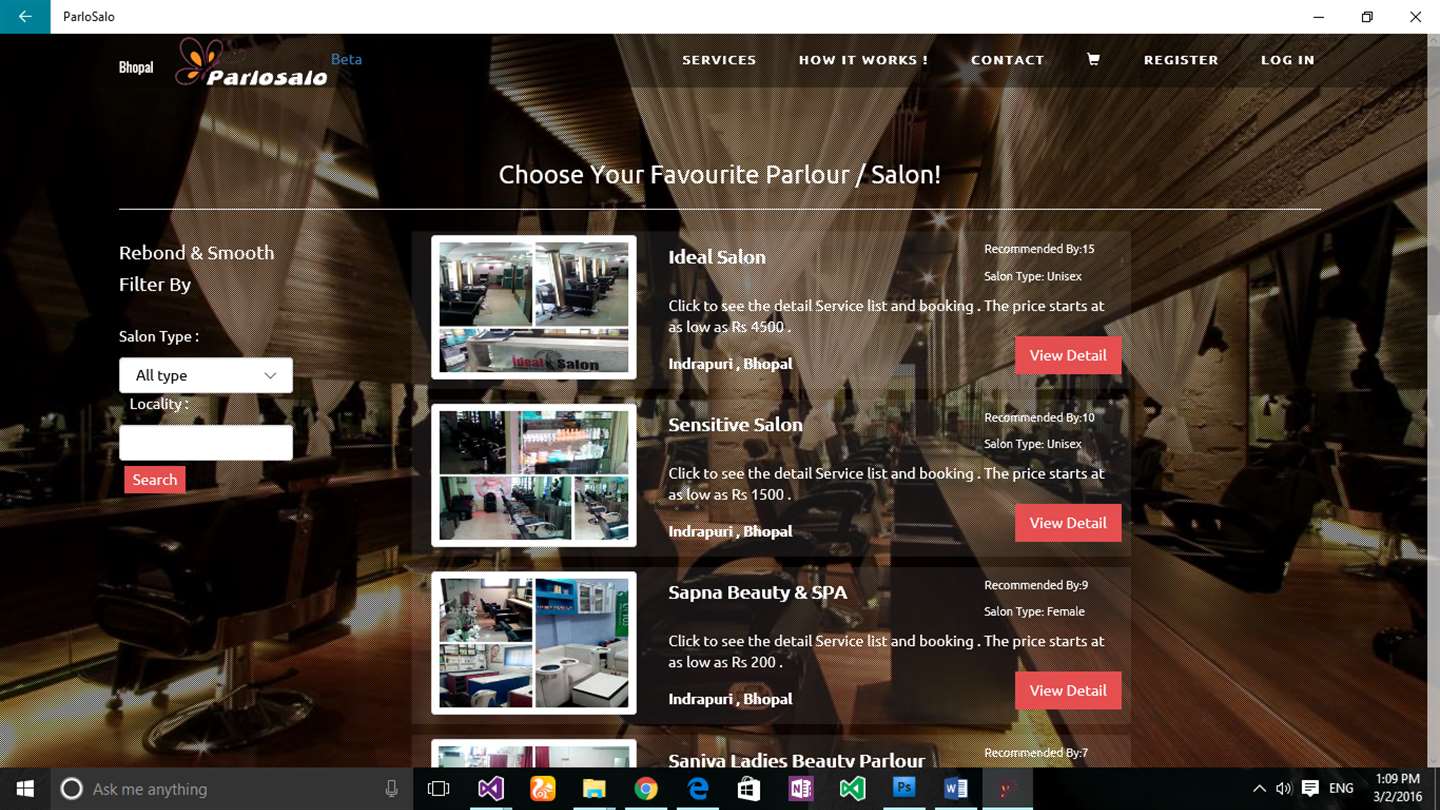Open the Salon Type dropdown
This screenshot has height=810, width=1440.
coord(206,375)
